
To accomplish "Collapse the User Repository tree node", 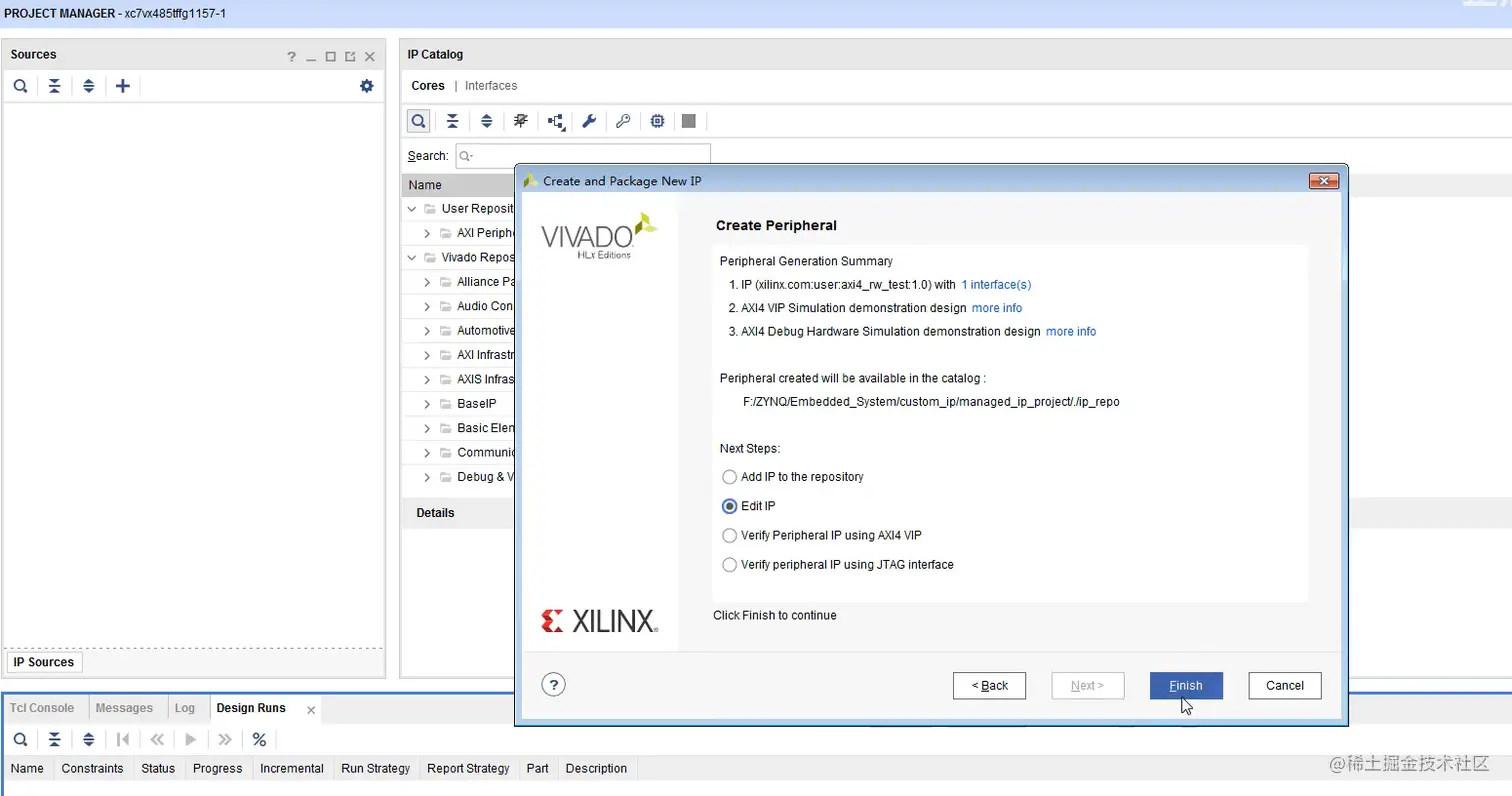I will coord(411,209).
